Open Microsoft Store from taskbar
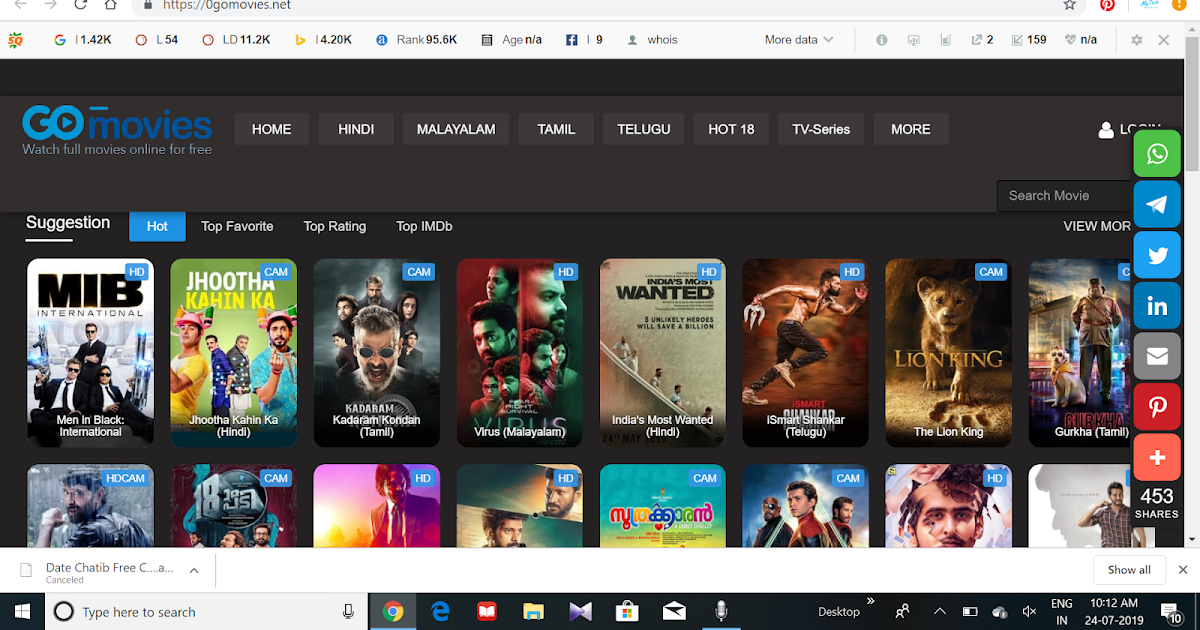The width and height of the screenshot is (1200, 630). coord(627,611)
